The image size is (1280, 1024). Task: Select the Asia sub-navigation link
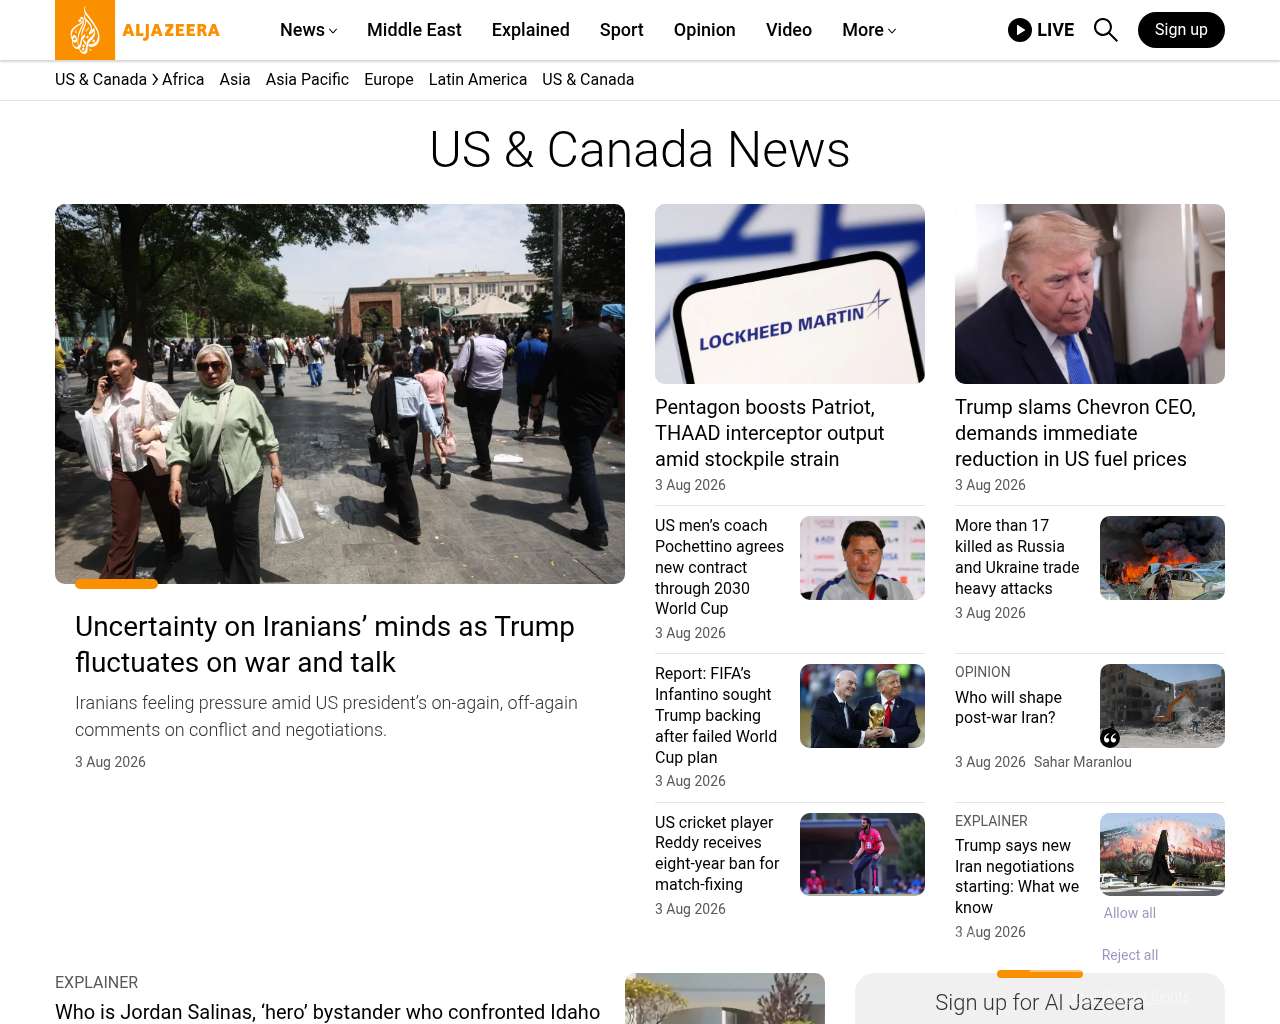click(235, 80)
